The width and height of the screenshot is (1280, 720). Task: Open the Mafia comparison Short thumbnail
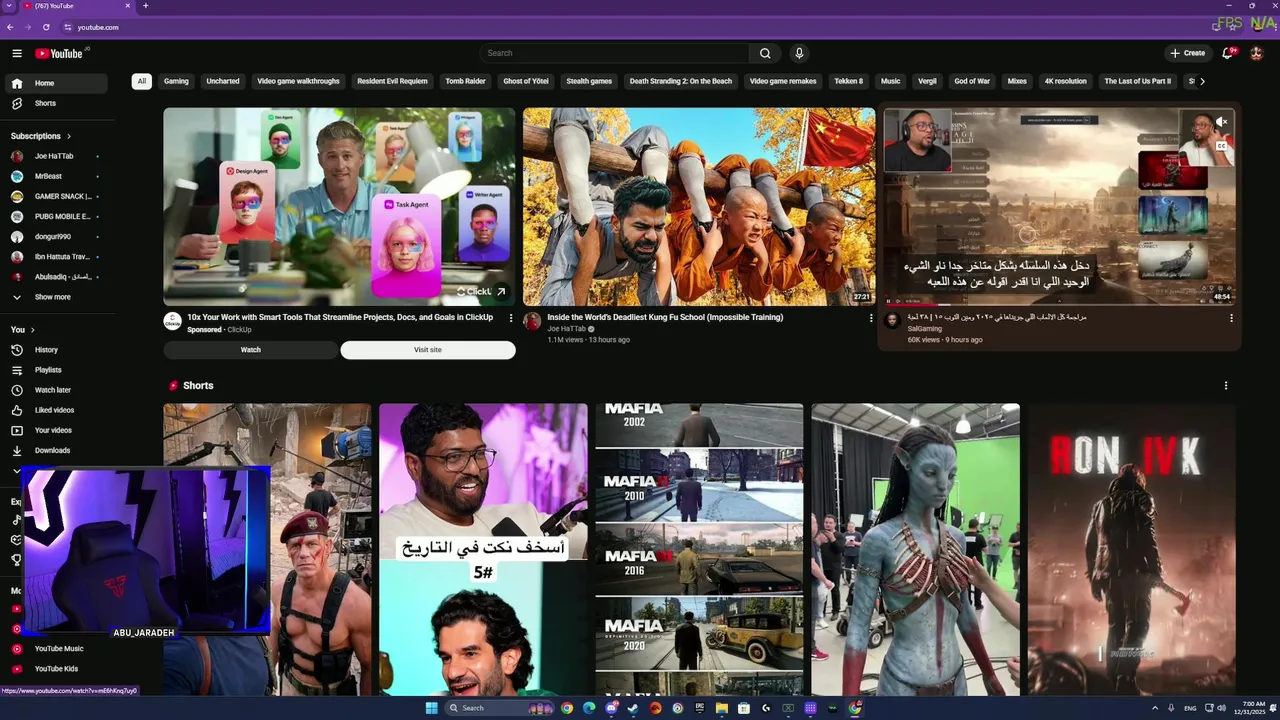coord(699,550)
